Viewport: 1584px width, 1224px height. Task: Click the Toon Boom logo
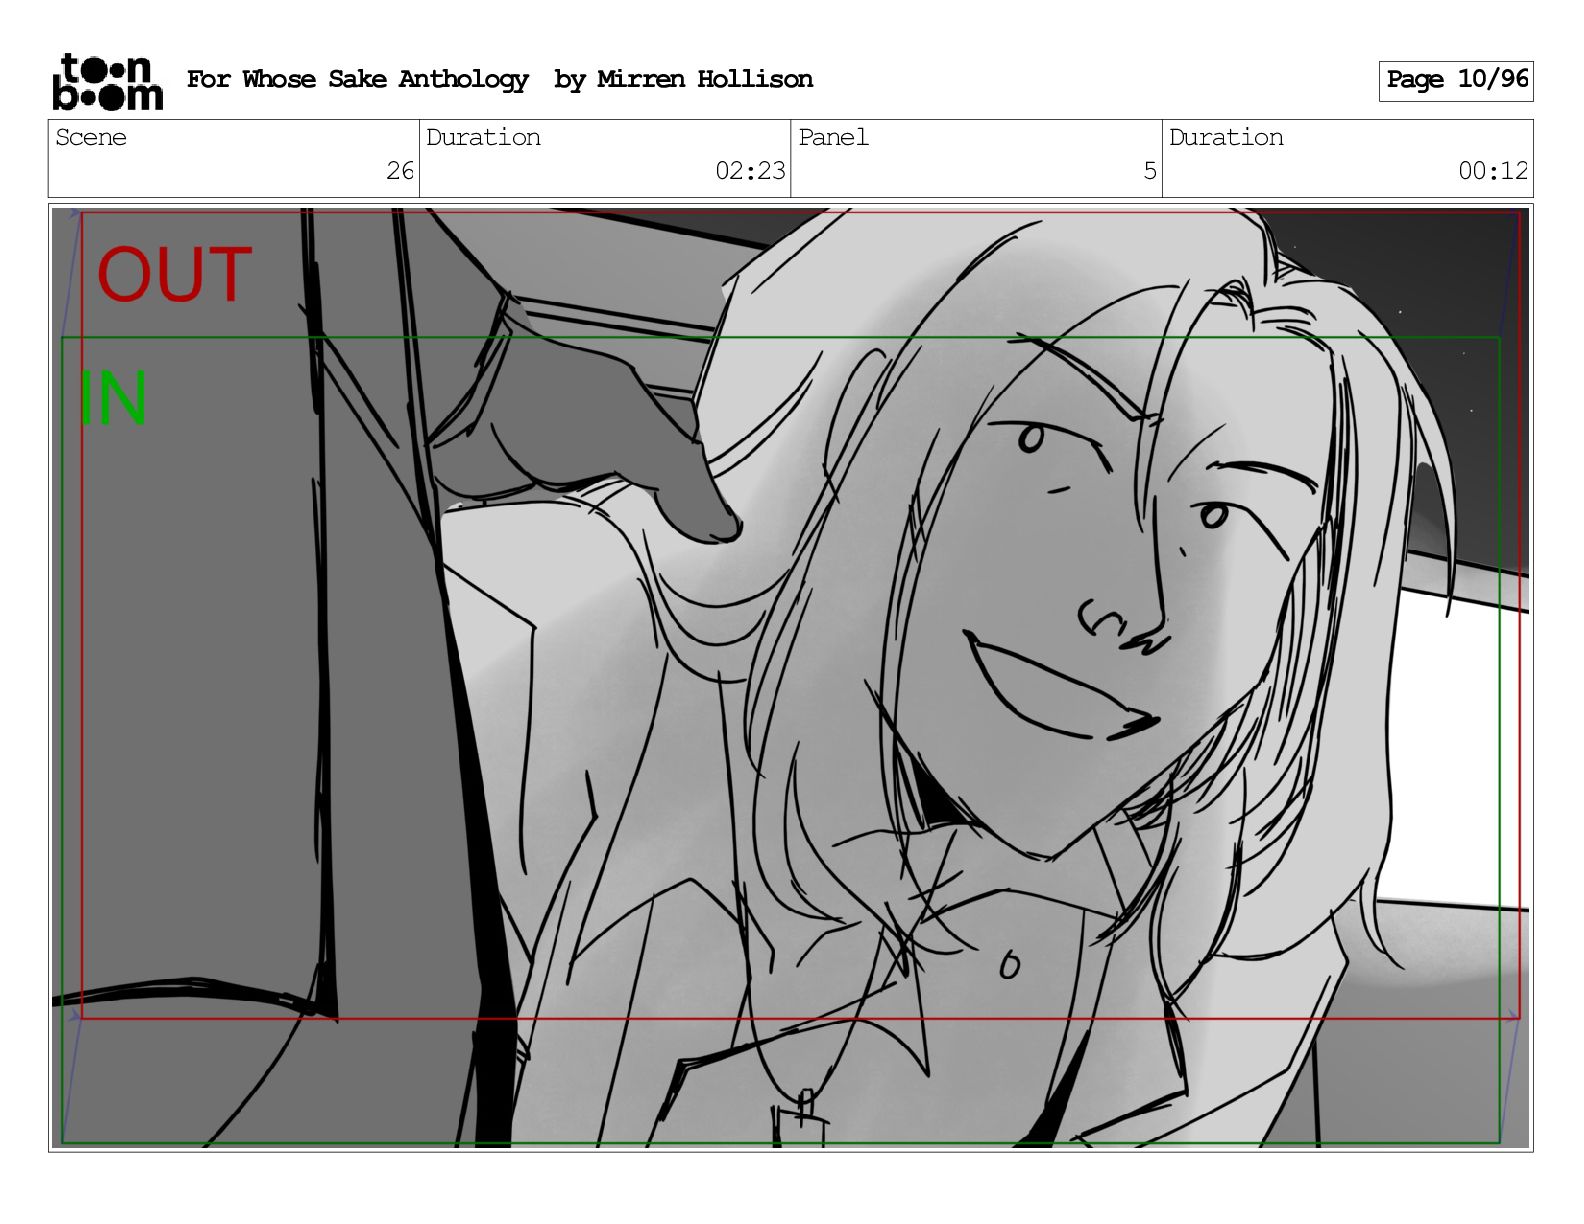pyautogui.click(x=107, y=81)
